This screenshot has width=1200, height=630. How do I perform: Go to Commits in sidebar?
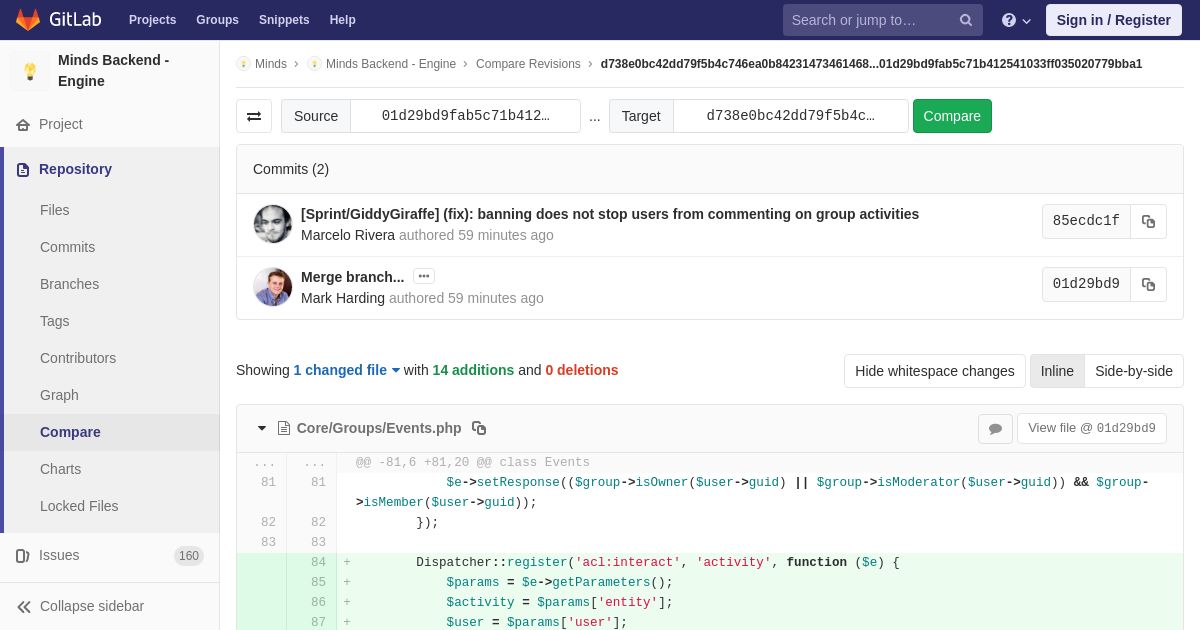coord(67,247)
